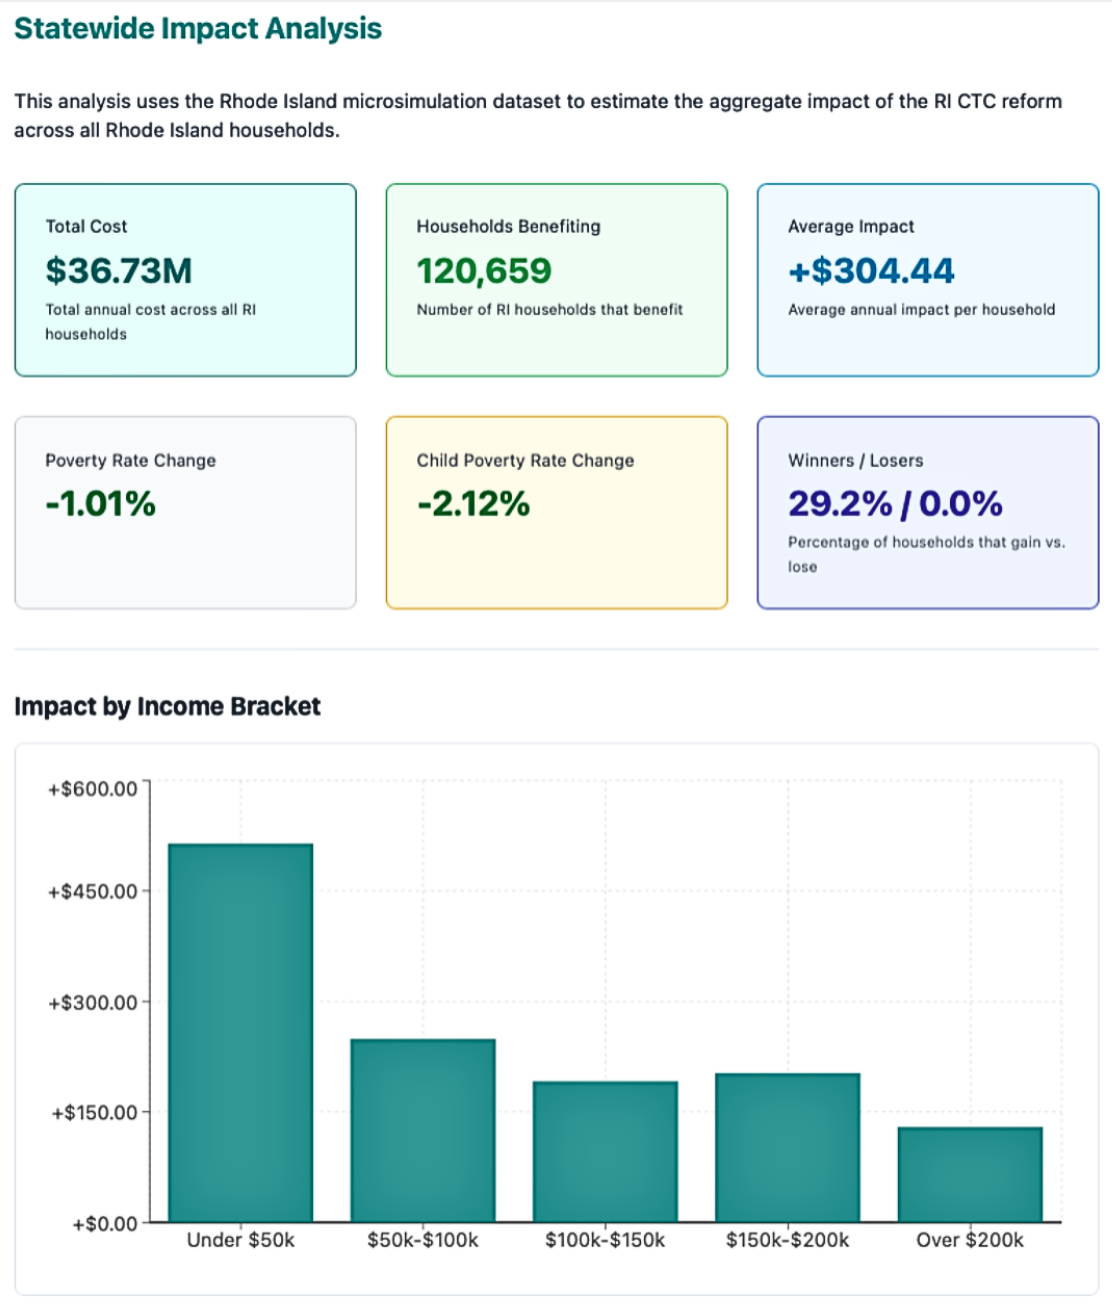The image size is (1112, 1308).
Task: Click the Over $200k bar
Action: coord(969,1174)
